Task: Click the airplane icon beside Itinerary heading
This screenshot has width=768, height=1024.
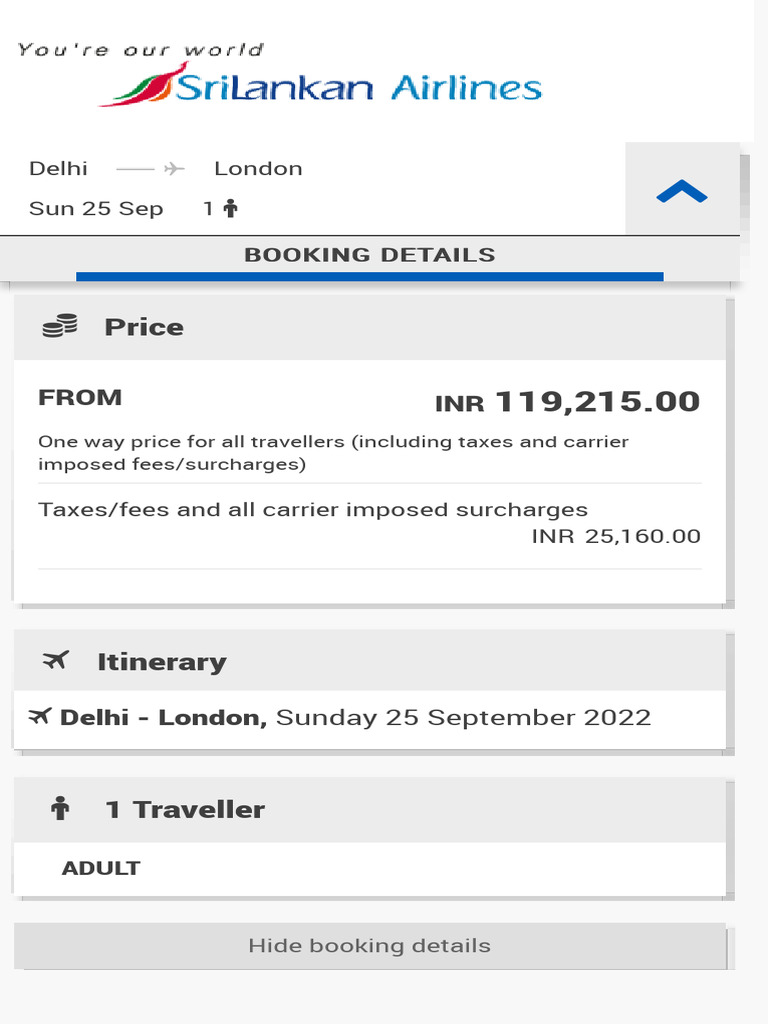Action: click(x=57, y=660)
